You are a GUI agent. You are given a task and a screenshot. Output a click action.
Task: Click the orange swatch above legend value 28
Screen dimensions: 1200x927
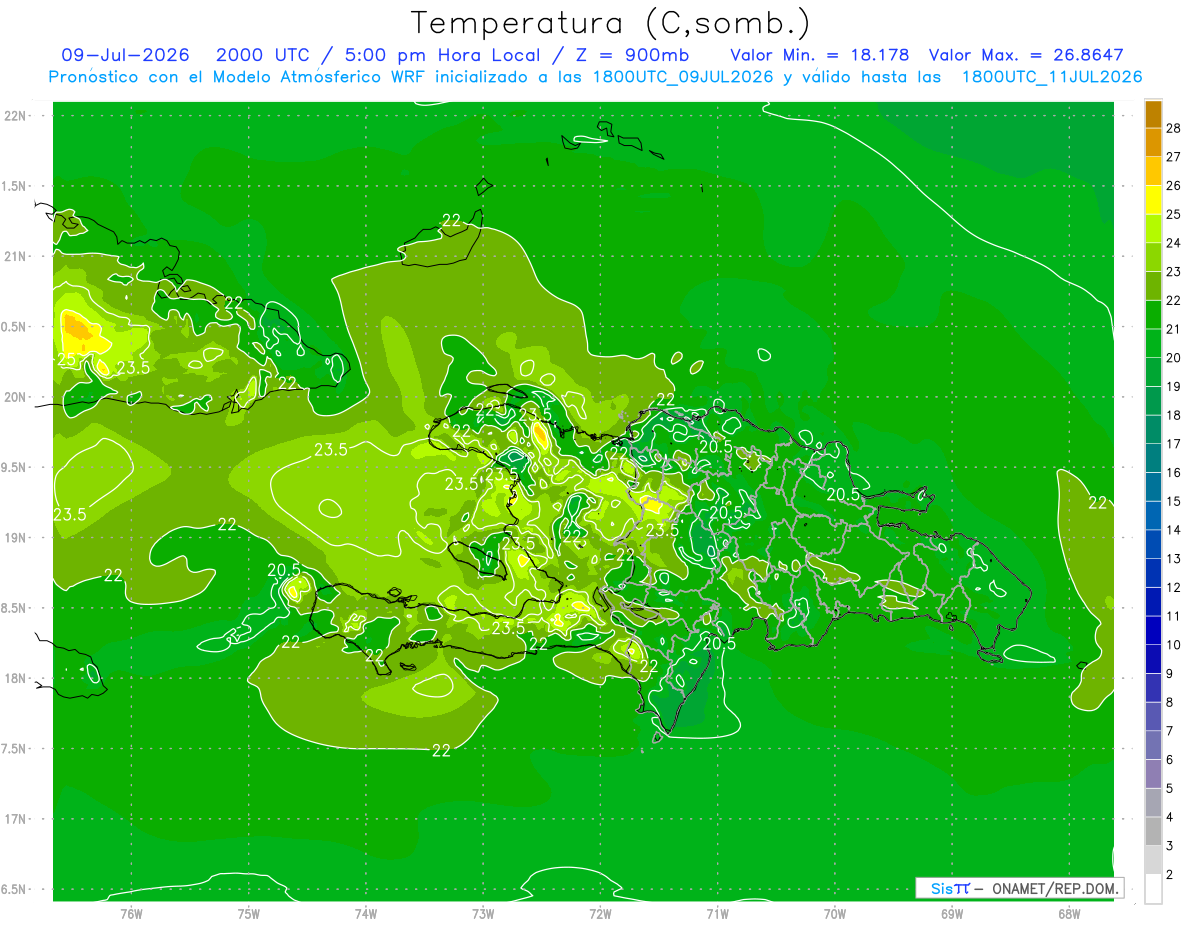coord(1153,113)
